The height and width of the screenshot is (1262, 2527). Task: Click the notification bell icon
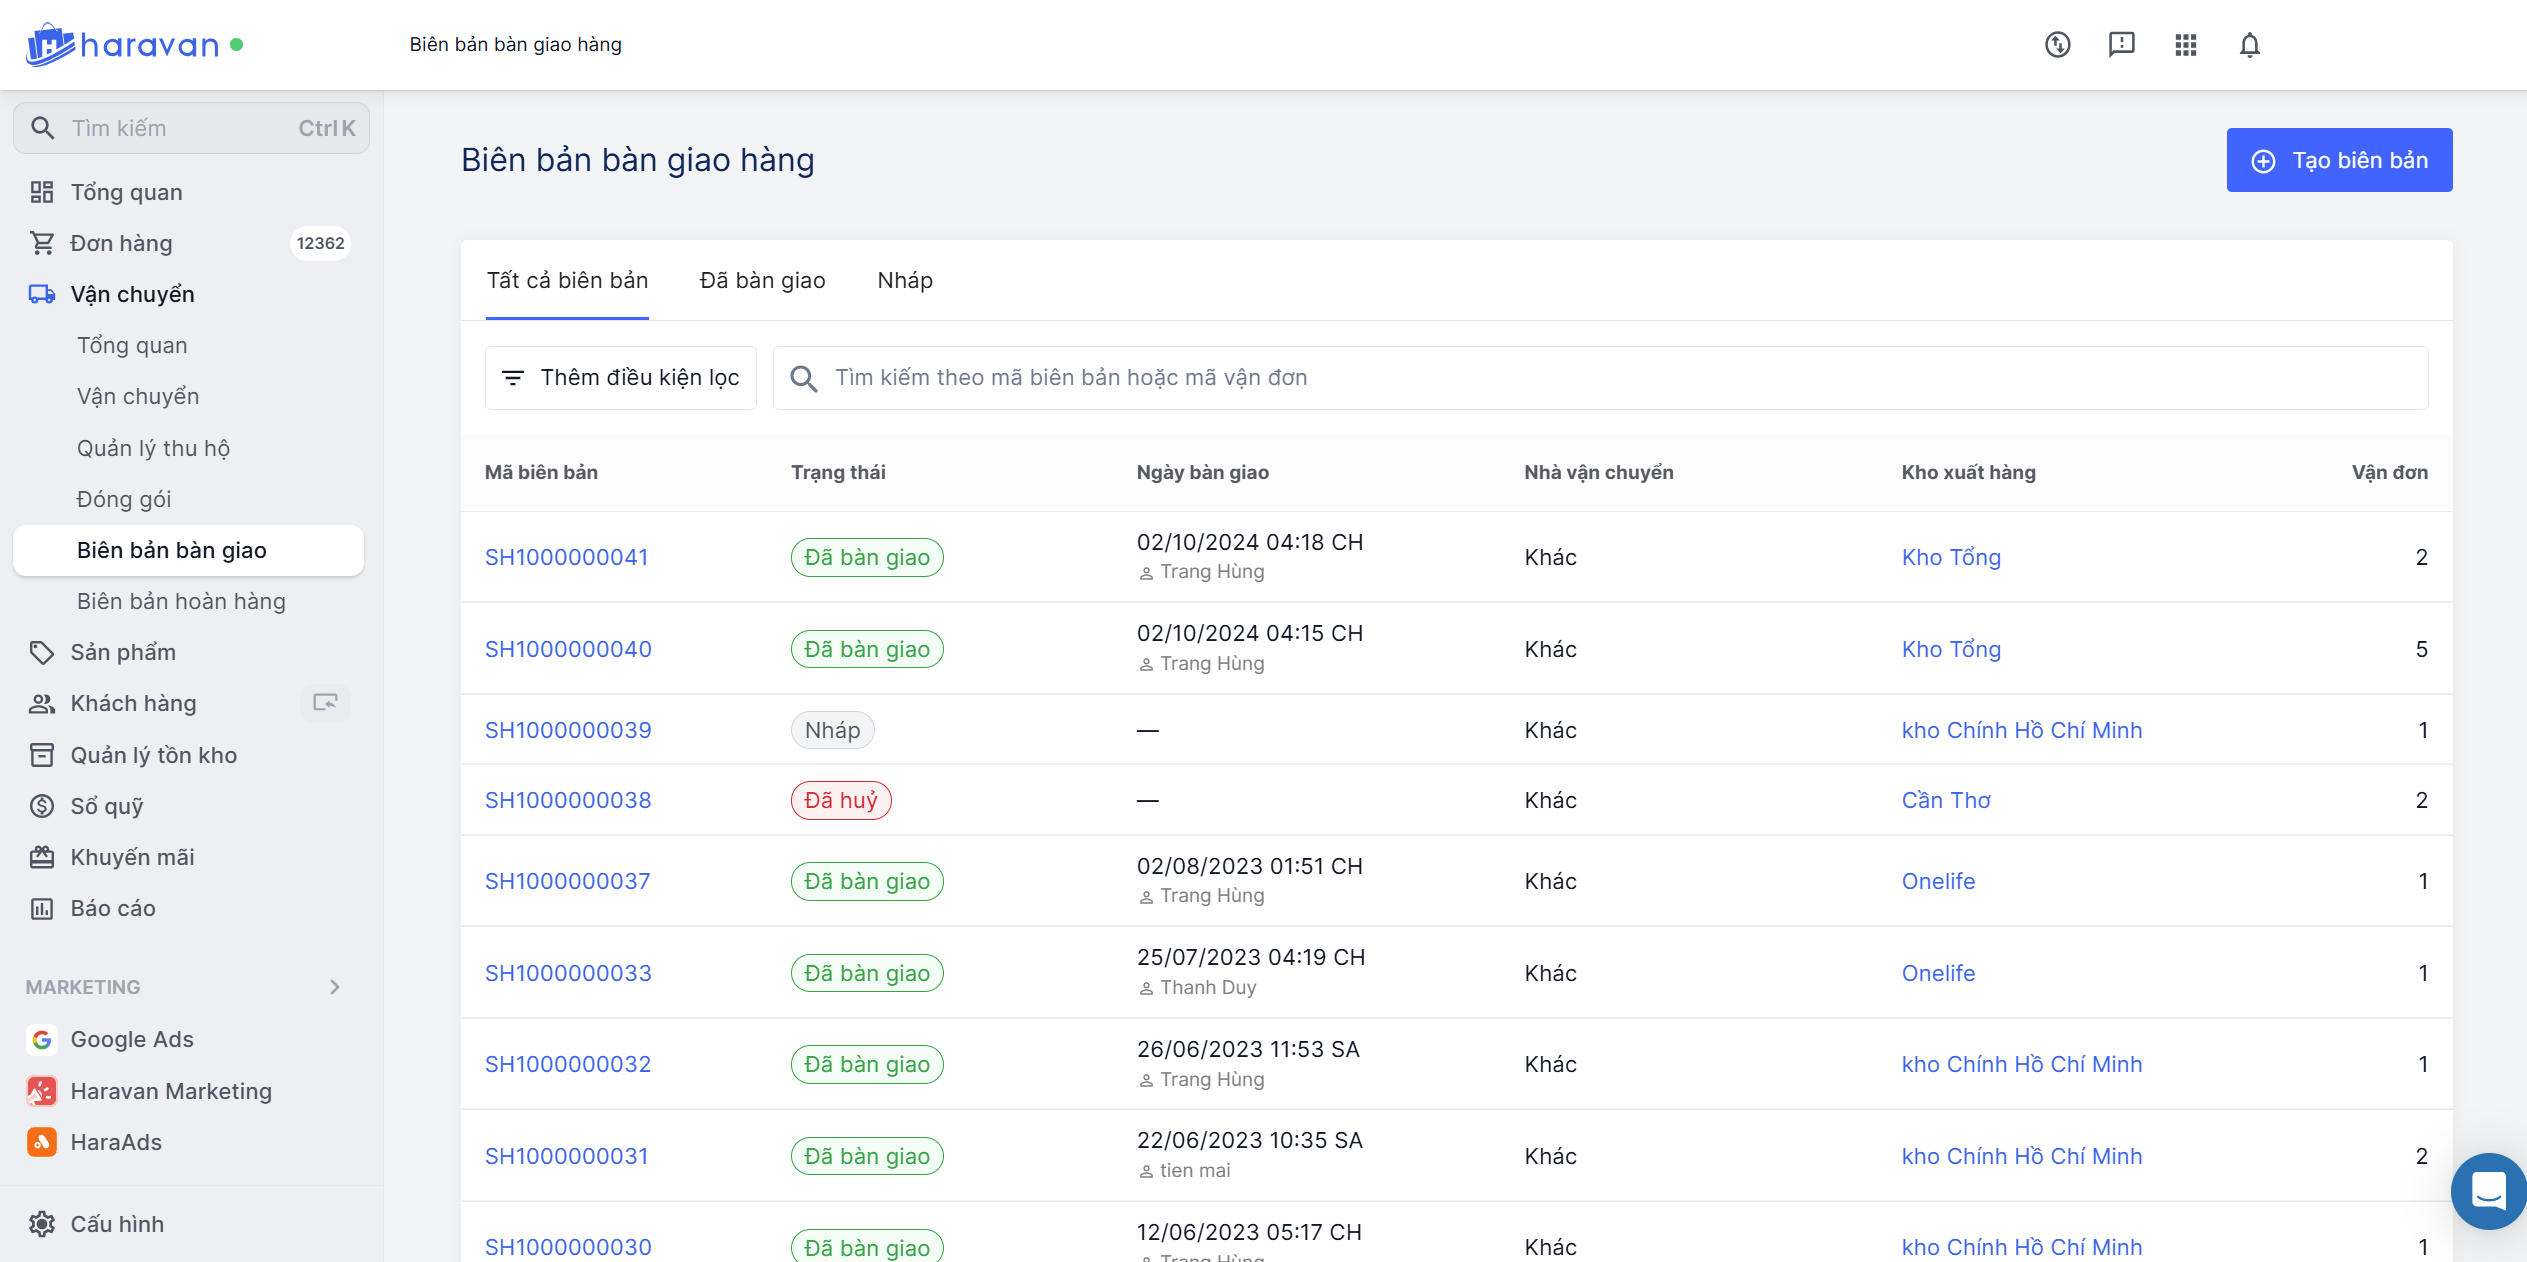pos(2249,45)
